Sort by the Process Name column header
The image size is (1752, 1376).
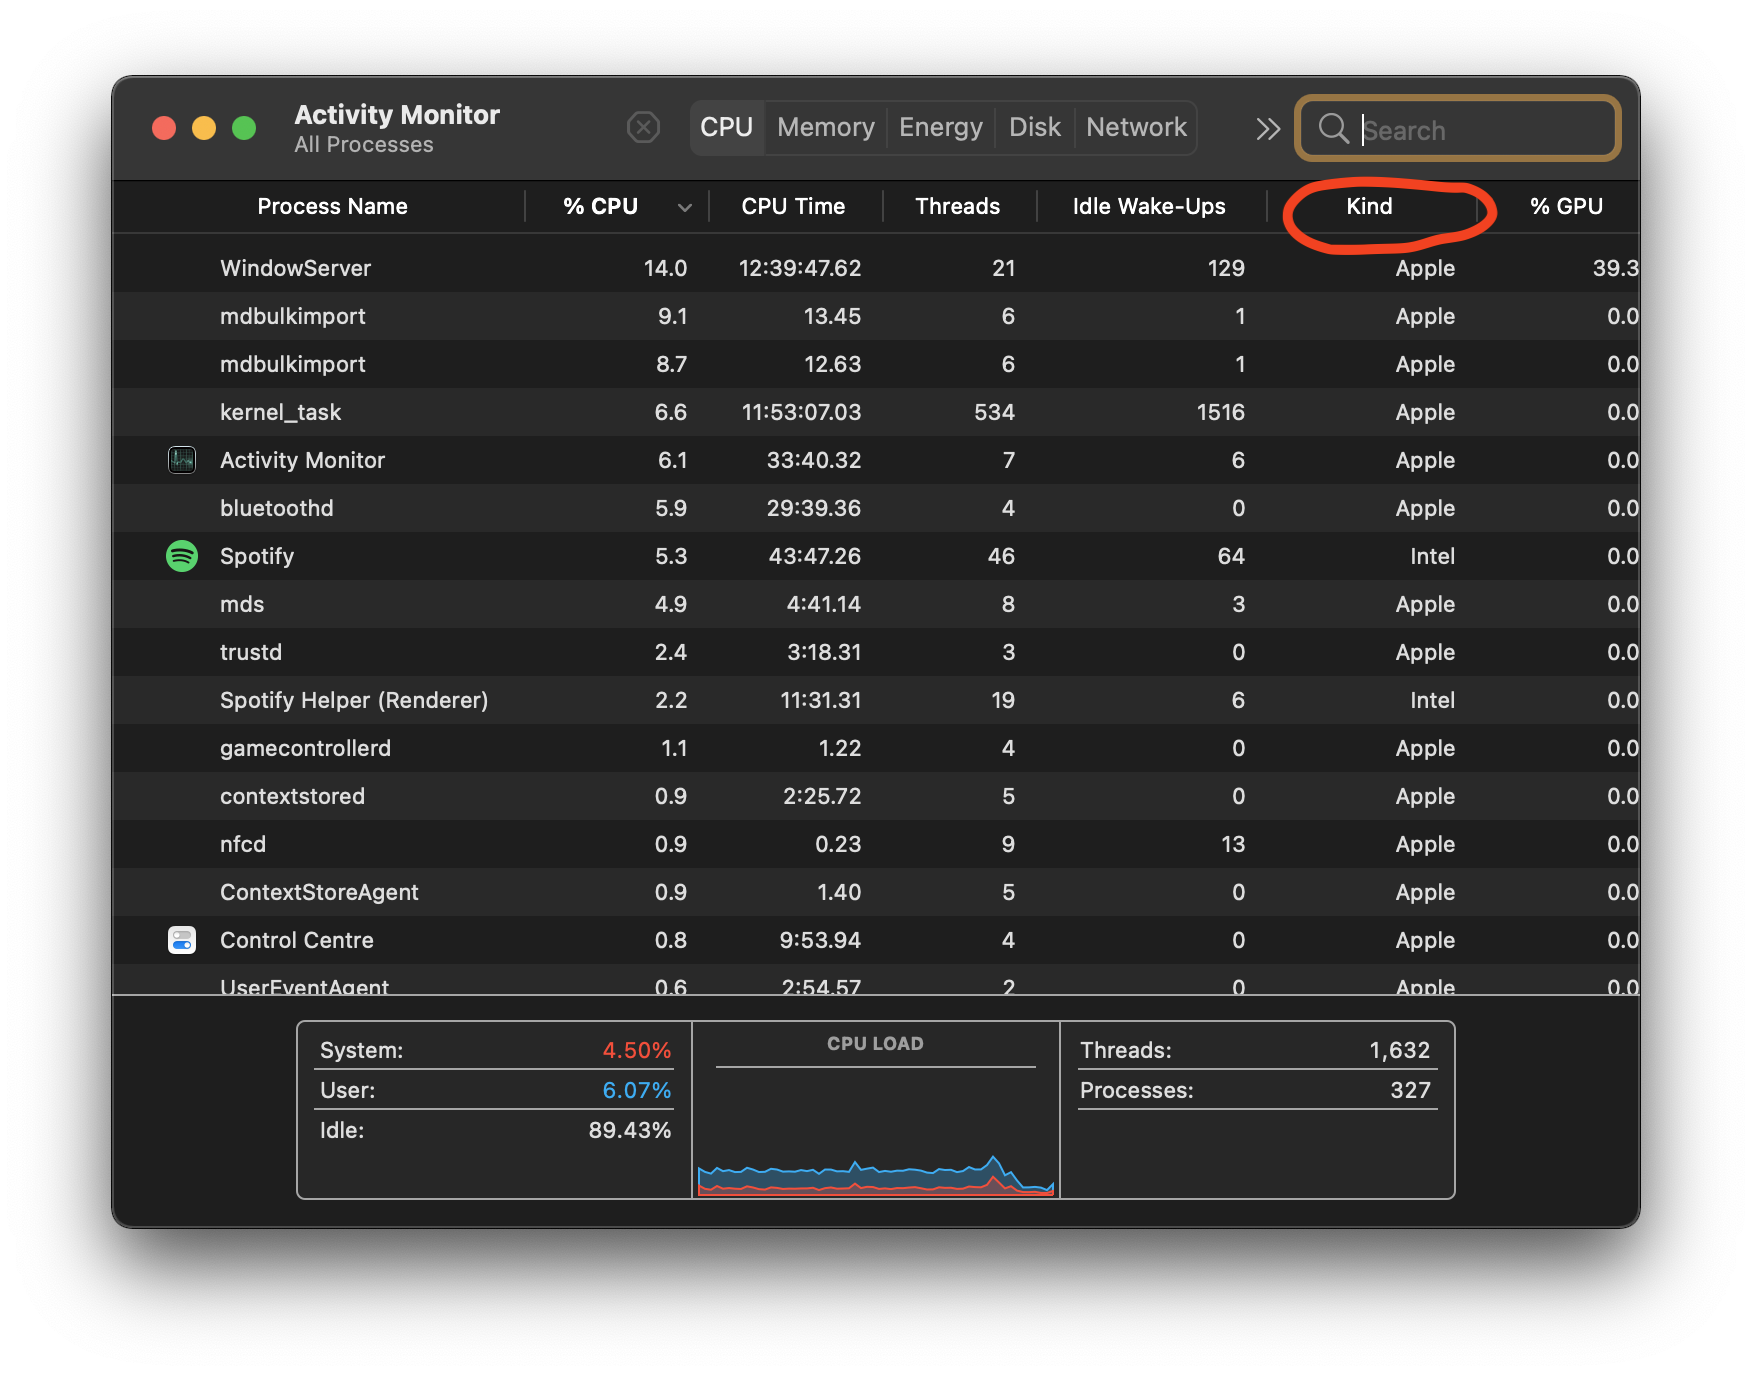click(x=332, y=206)
